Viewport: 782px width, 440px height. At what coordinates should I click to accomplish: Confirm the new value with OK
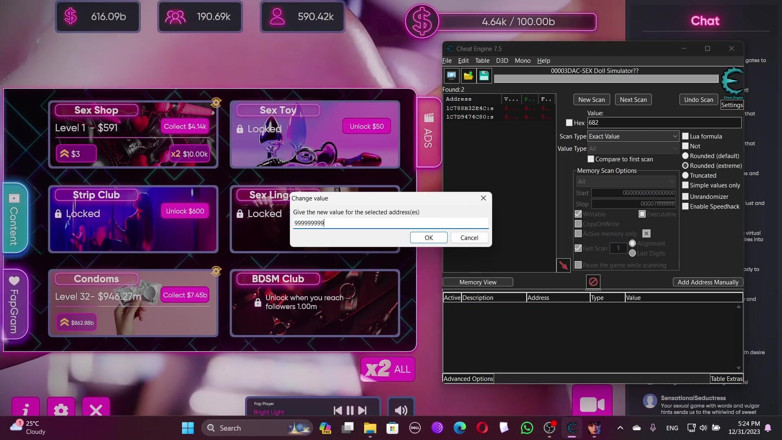point(428,237)
